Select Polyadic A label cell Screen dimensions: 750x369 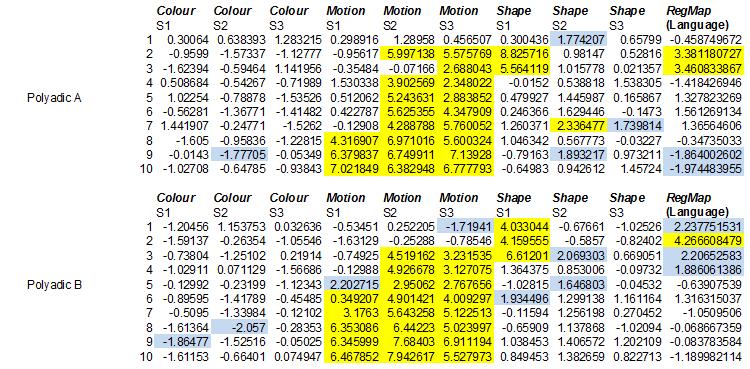55,99
